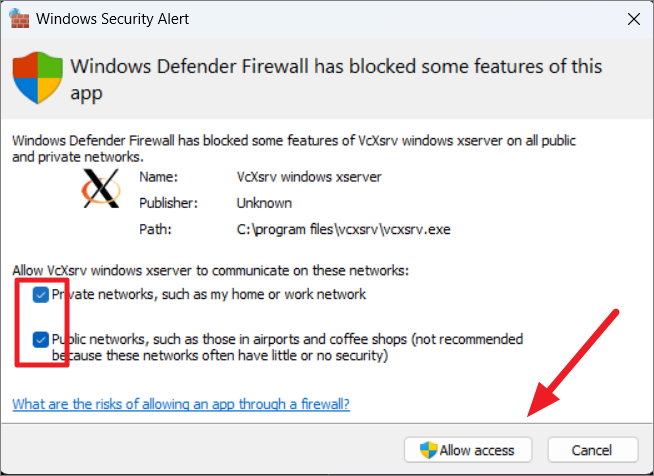Click the UAC shield on Allow access
Image resolution: width=654 pixels, height=476 pixels.
[428, 450]
